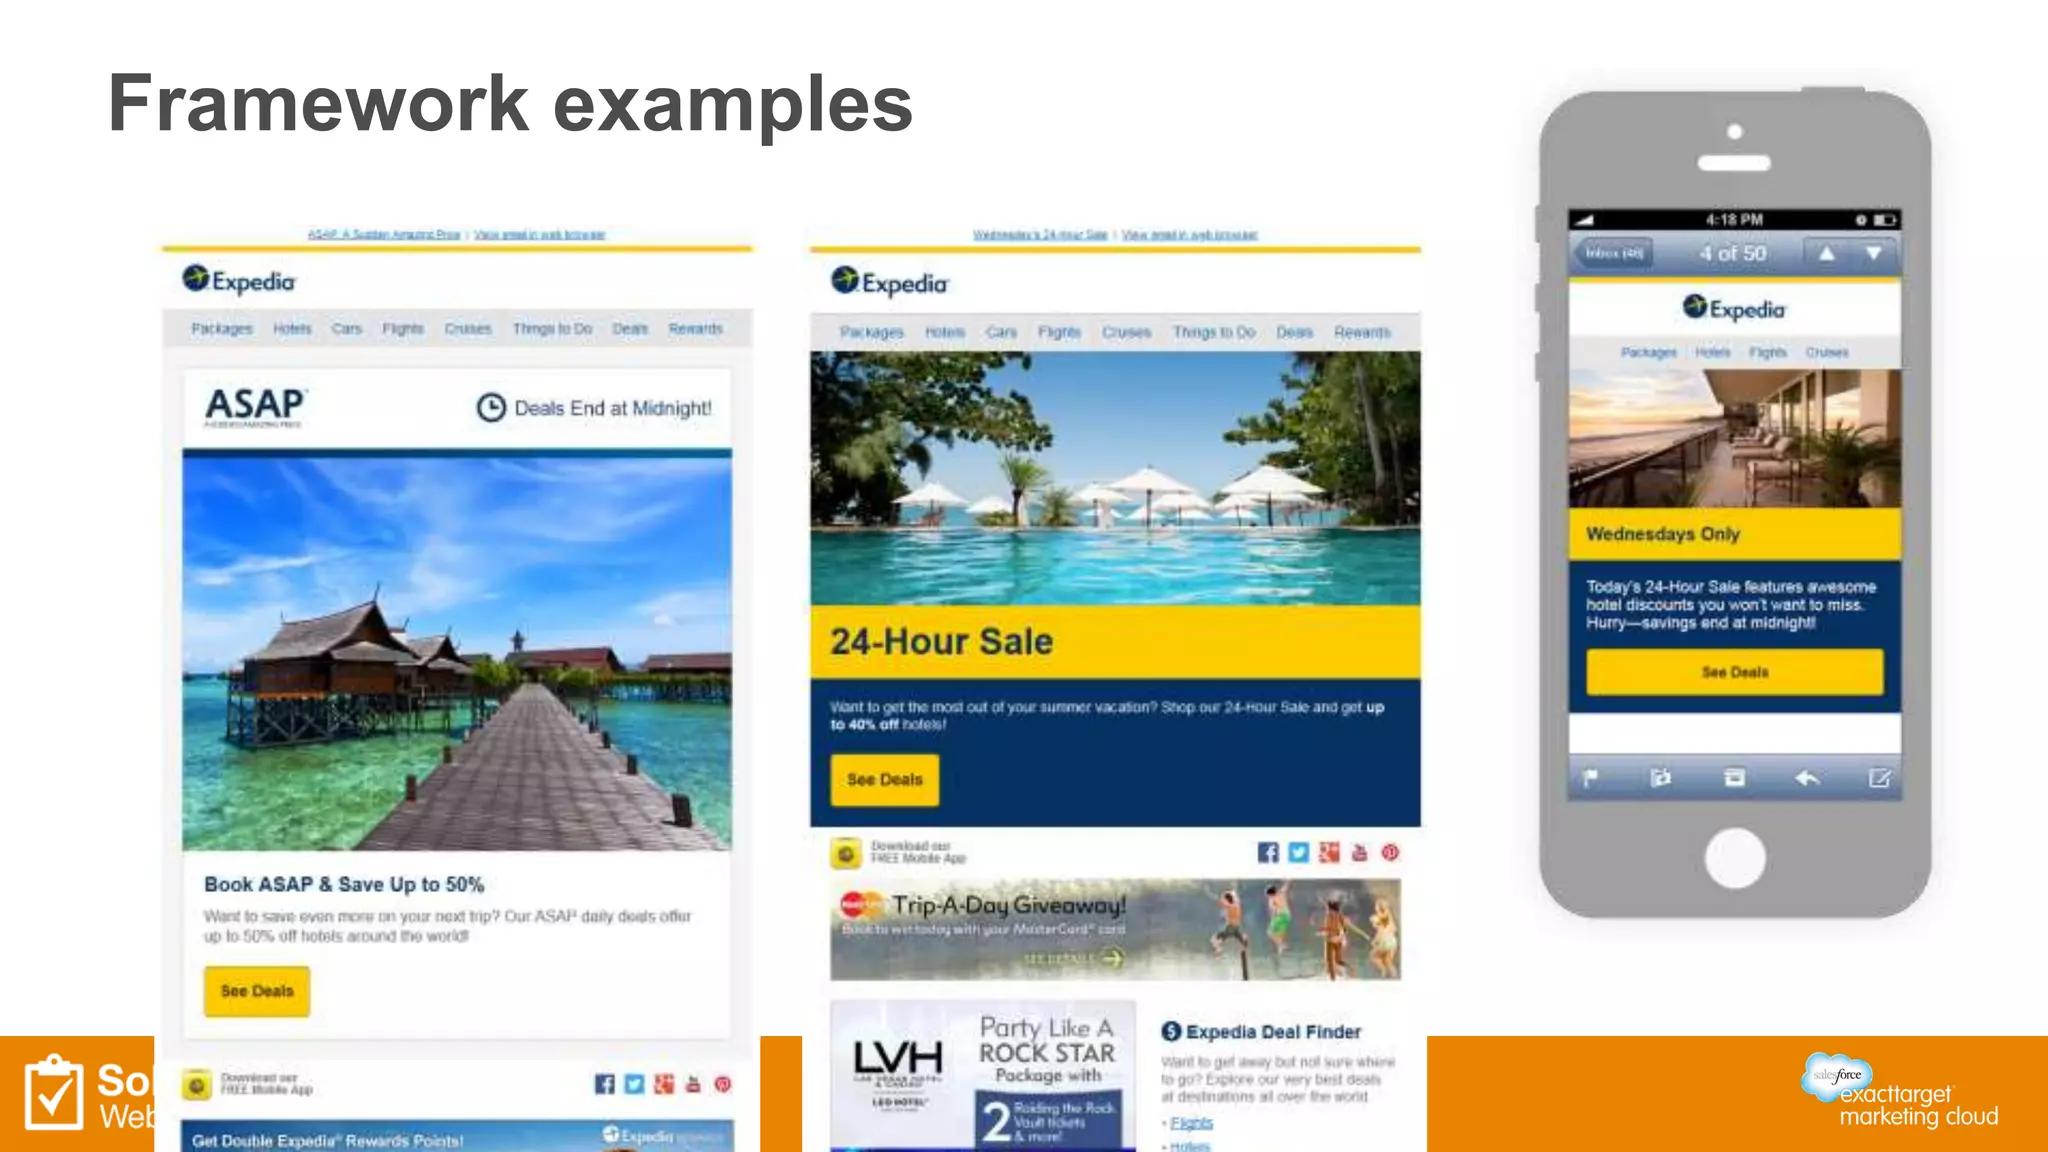Click Google Plus icon in left ASAP email

click(x=664, y=1084)
